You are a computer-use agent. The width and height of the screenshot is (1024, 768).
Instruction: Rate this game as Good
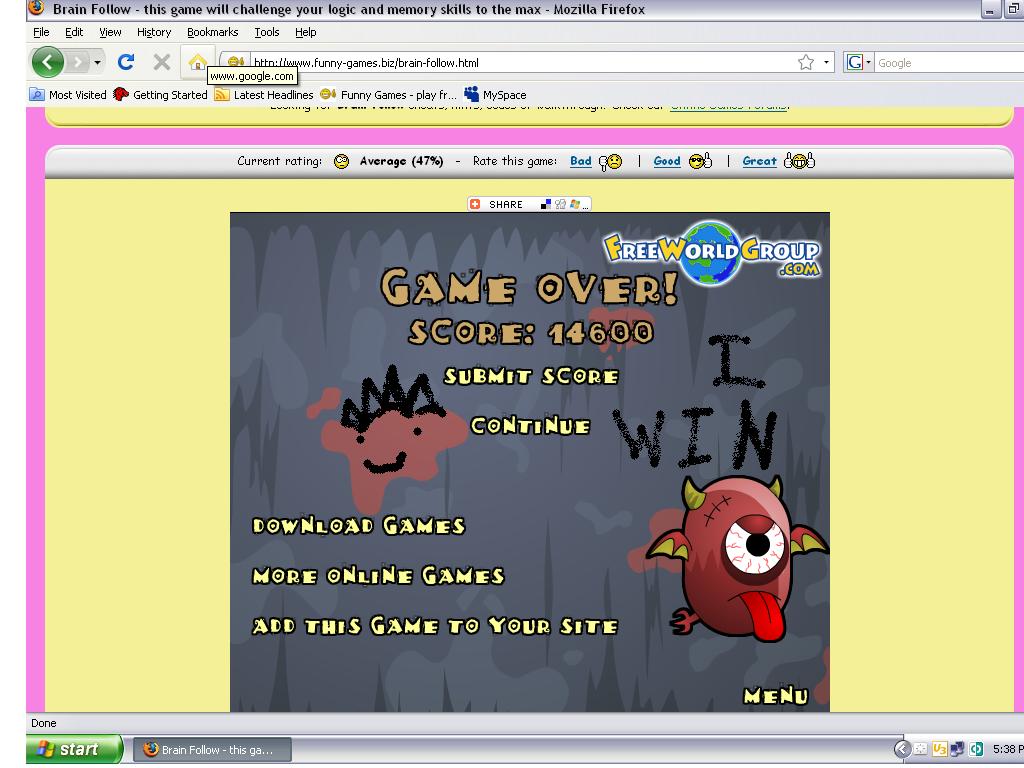(667, 161)
